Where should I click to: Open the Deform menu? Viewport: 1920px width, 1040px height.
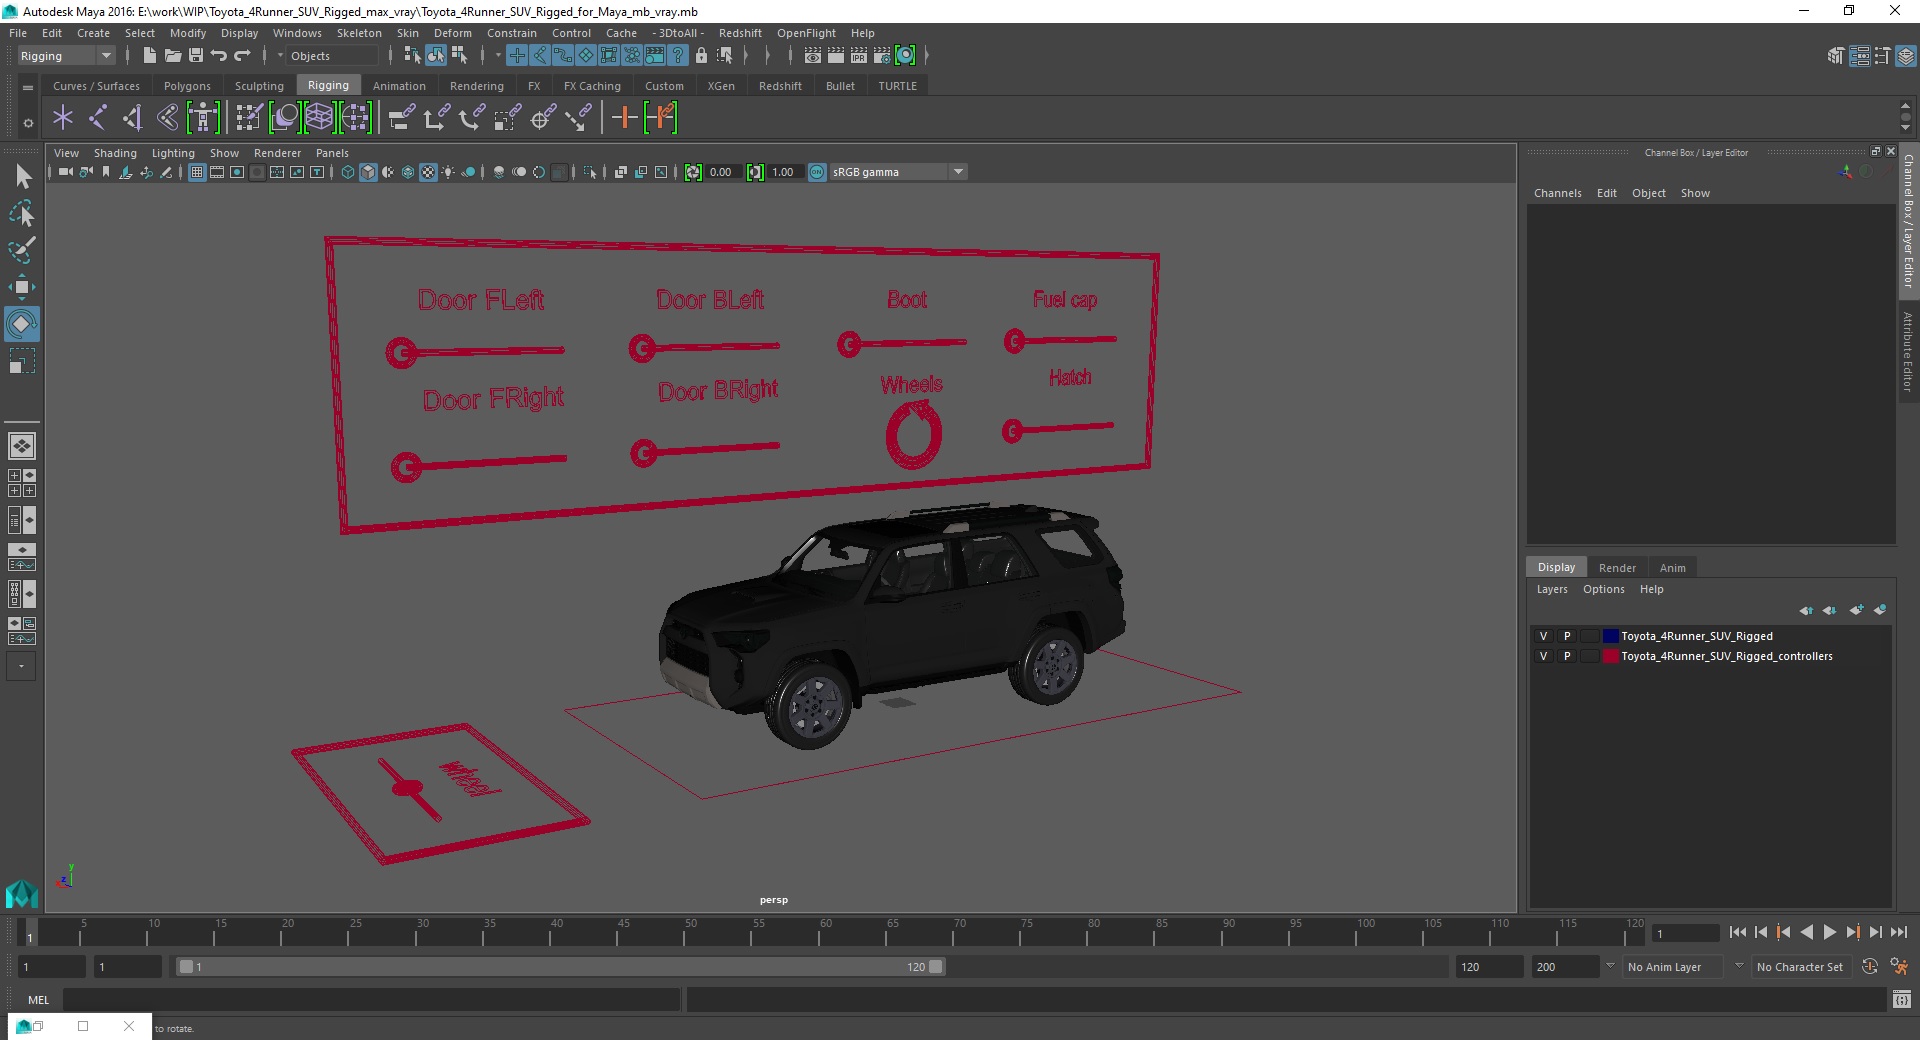(x=452, y=33)
